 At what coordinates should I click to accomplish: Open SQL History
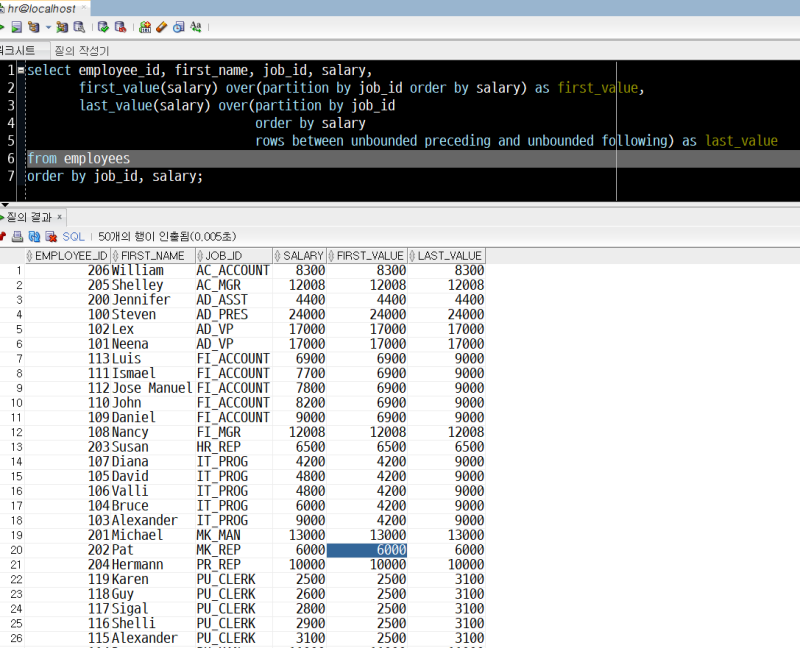point(177,29)
